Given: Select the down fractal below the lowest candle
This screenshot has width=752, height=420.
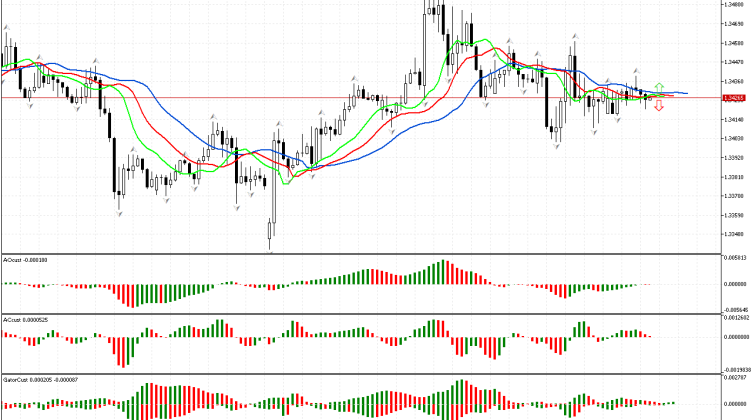Looking at the screenshot, I should click(x=271, y=249).
